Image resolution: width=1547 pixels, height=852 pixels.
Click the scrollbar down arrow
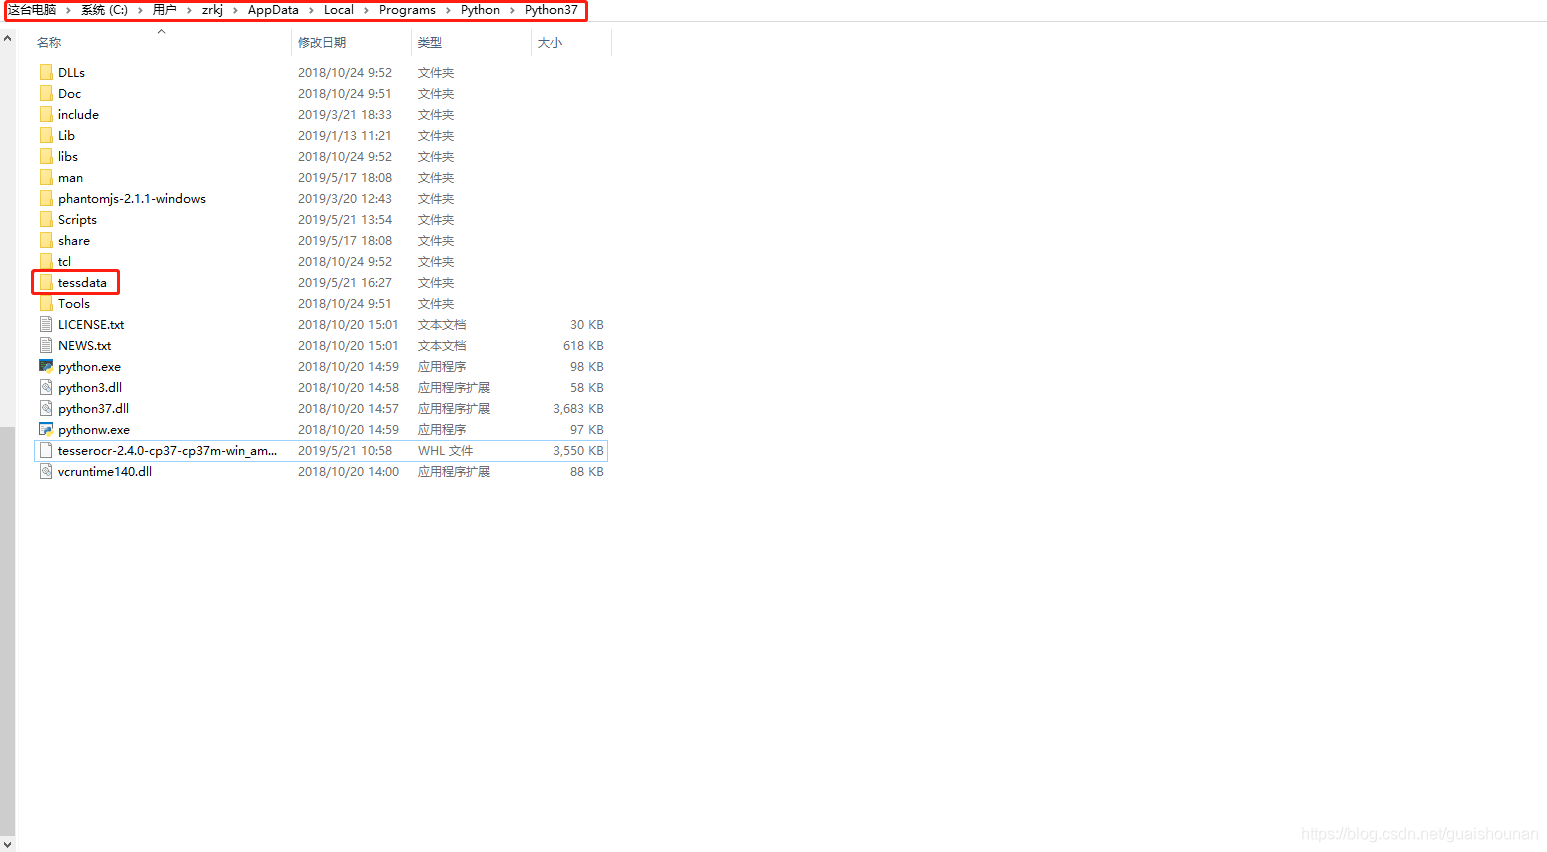point(7,844)
